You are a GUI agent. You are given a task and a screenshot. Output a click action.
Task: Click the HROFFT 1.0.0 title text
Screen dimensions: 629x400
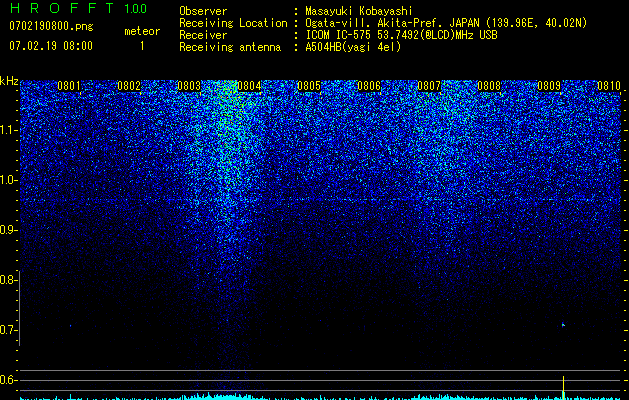(x=78, y=8)
